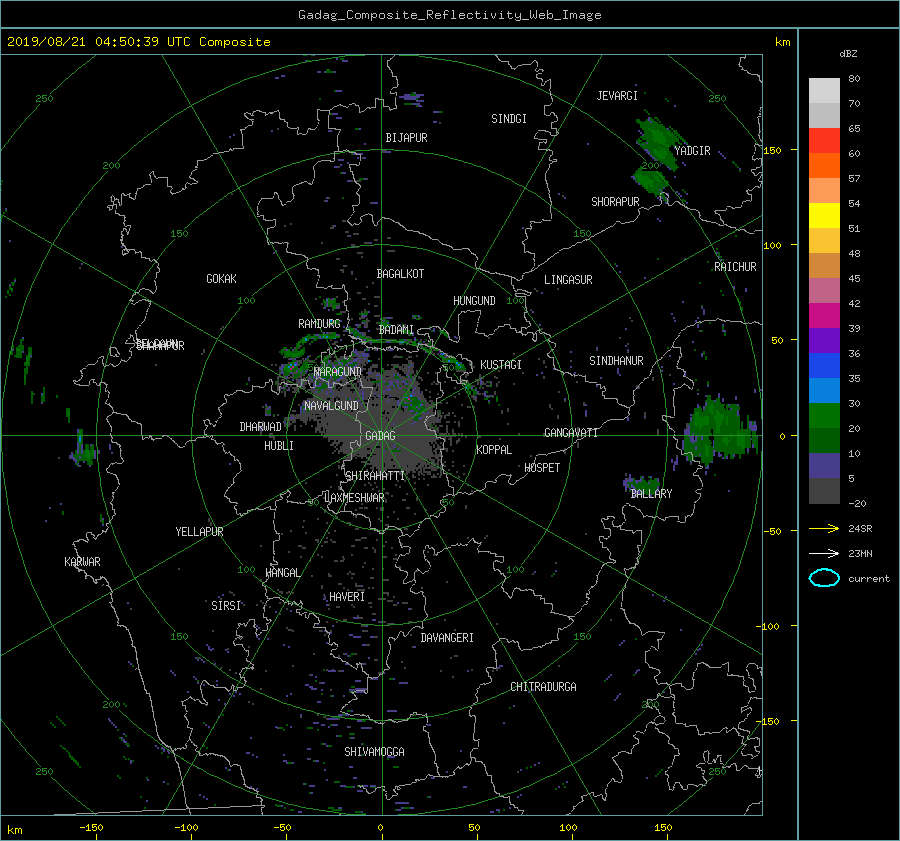Screen dimensions: 900x841
Task: Click the KOPPAL city label
Action: pyautogui.click(x=494, y=450)
